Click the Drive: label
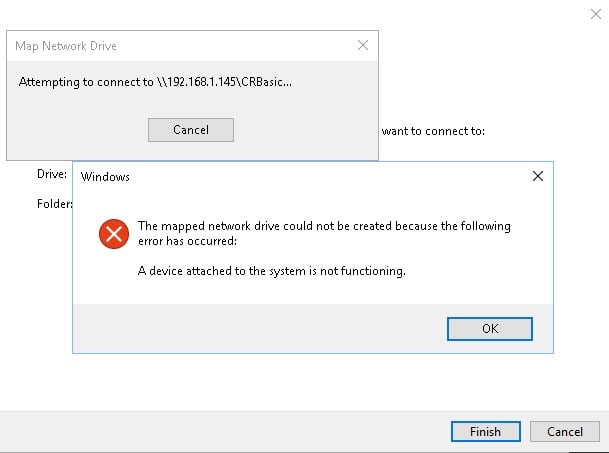This screenshot has width=609, height=453. [x=52, y=174]
